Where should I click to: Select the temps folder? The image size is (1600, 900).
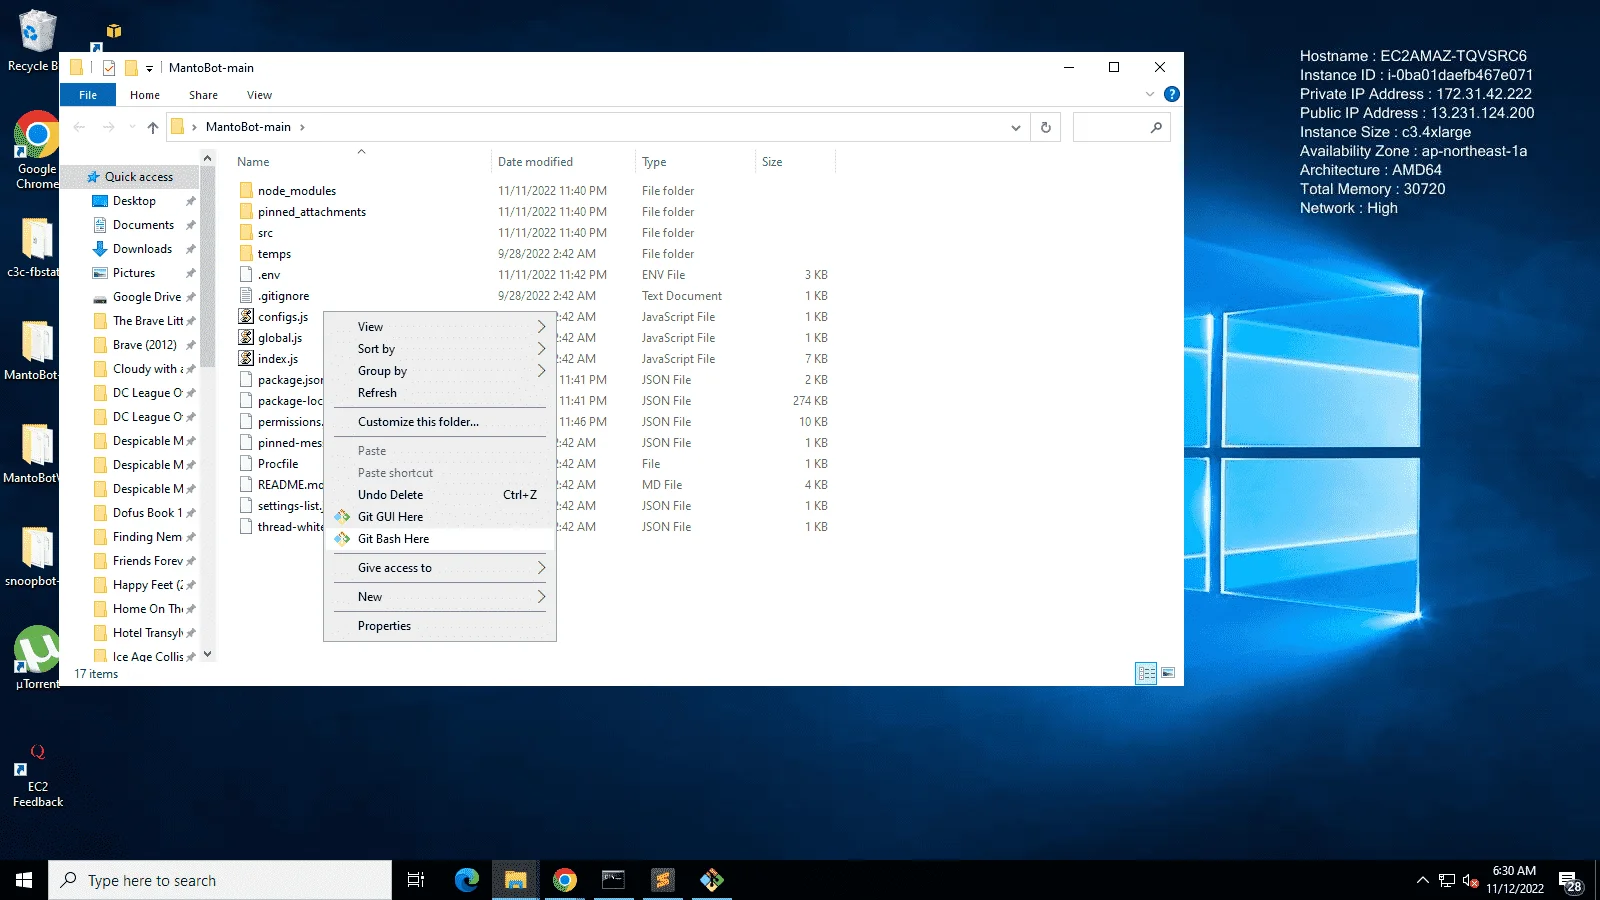(x=274, y=254)
